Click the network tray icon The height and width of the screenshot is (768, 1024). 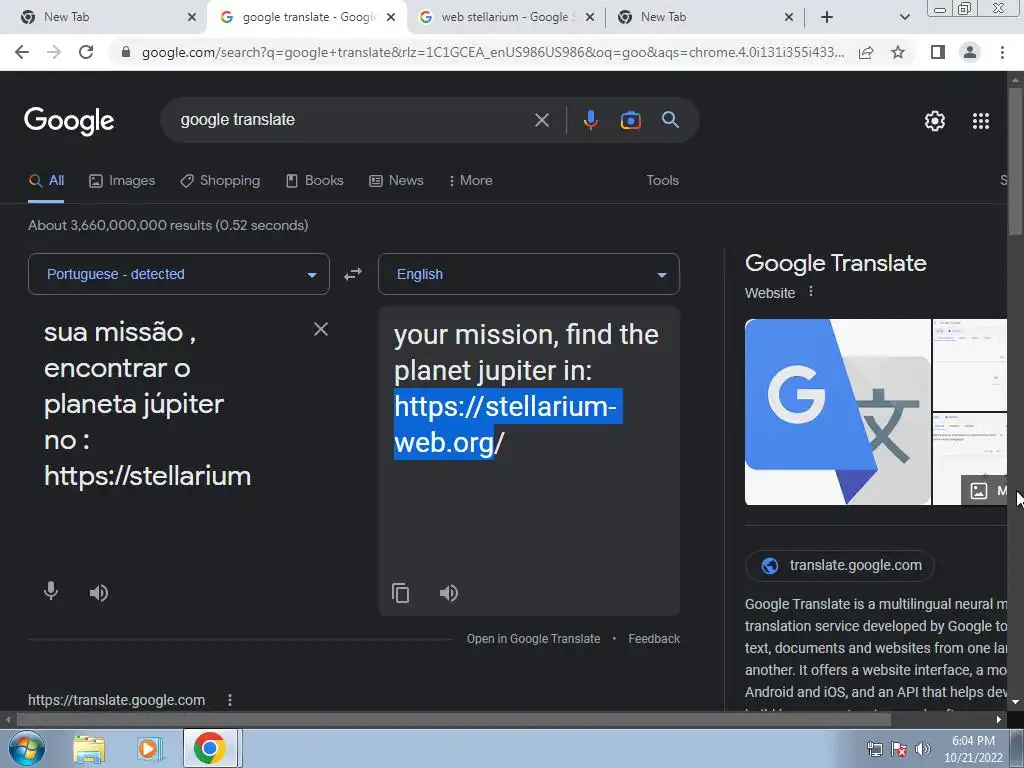tap(874, 749)
